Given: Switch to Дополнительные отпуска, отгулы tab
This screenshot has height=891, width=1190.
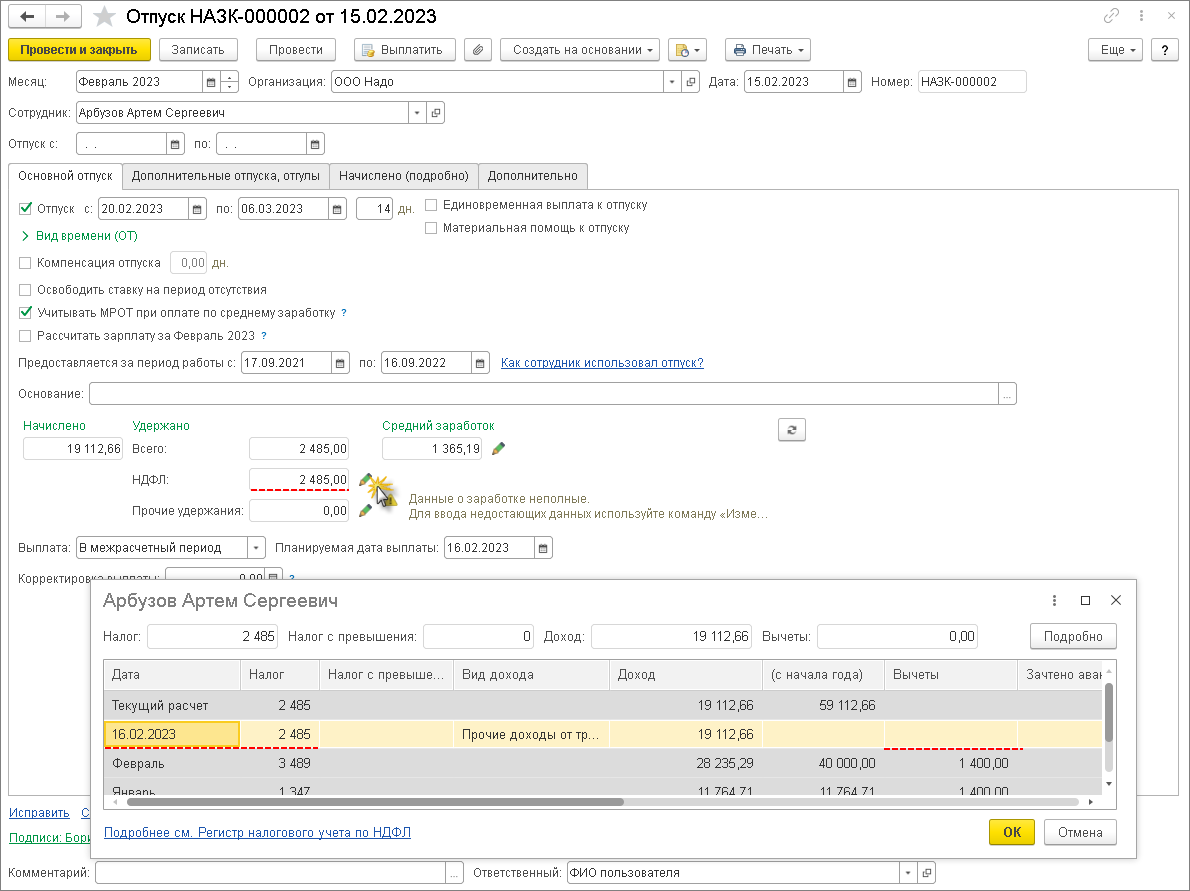Looking at the screenshot, I should pos(225,176).
